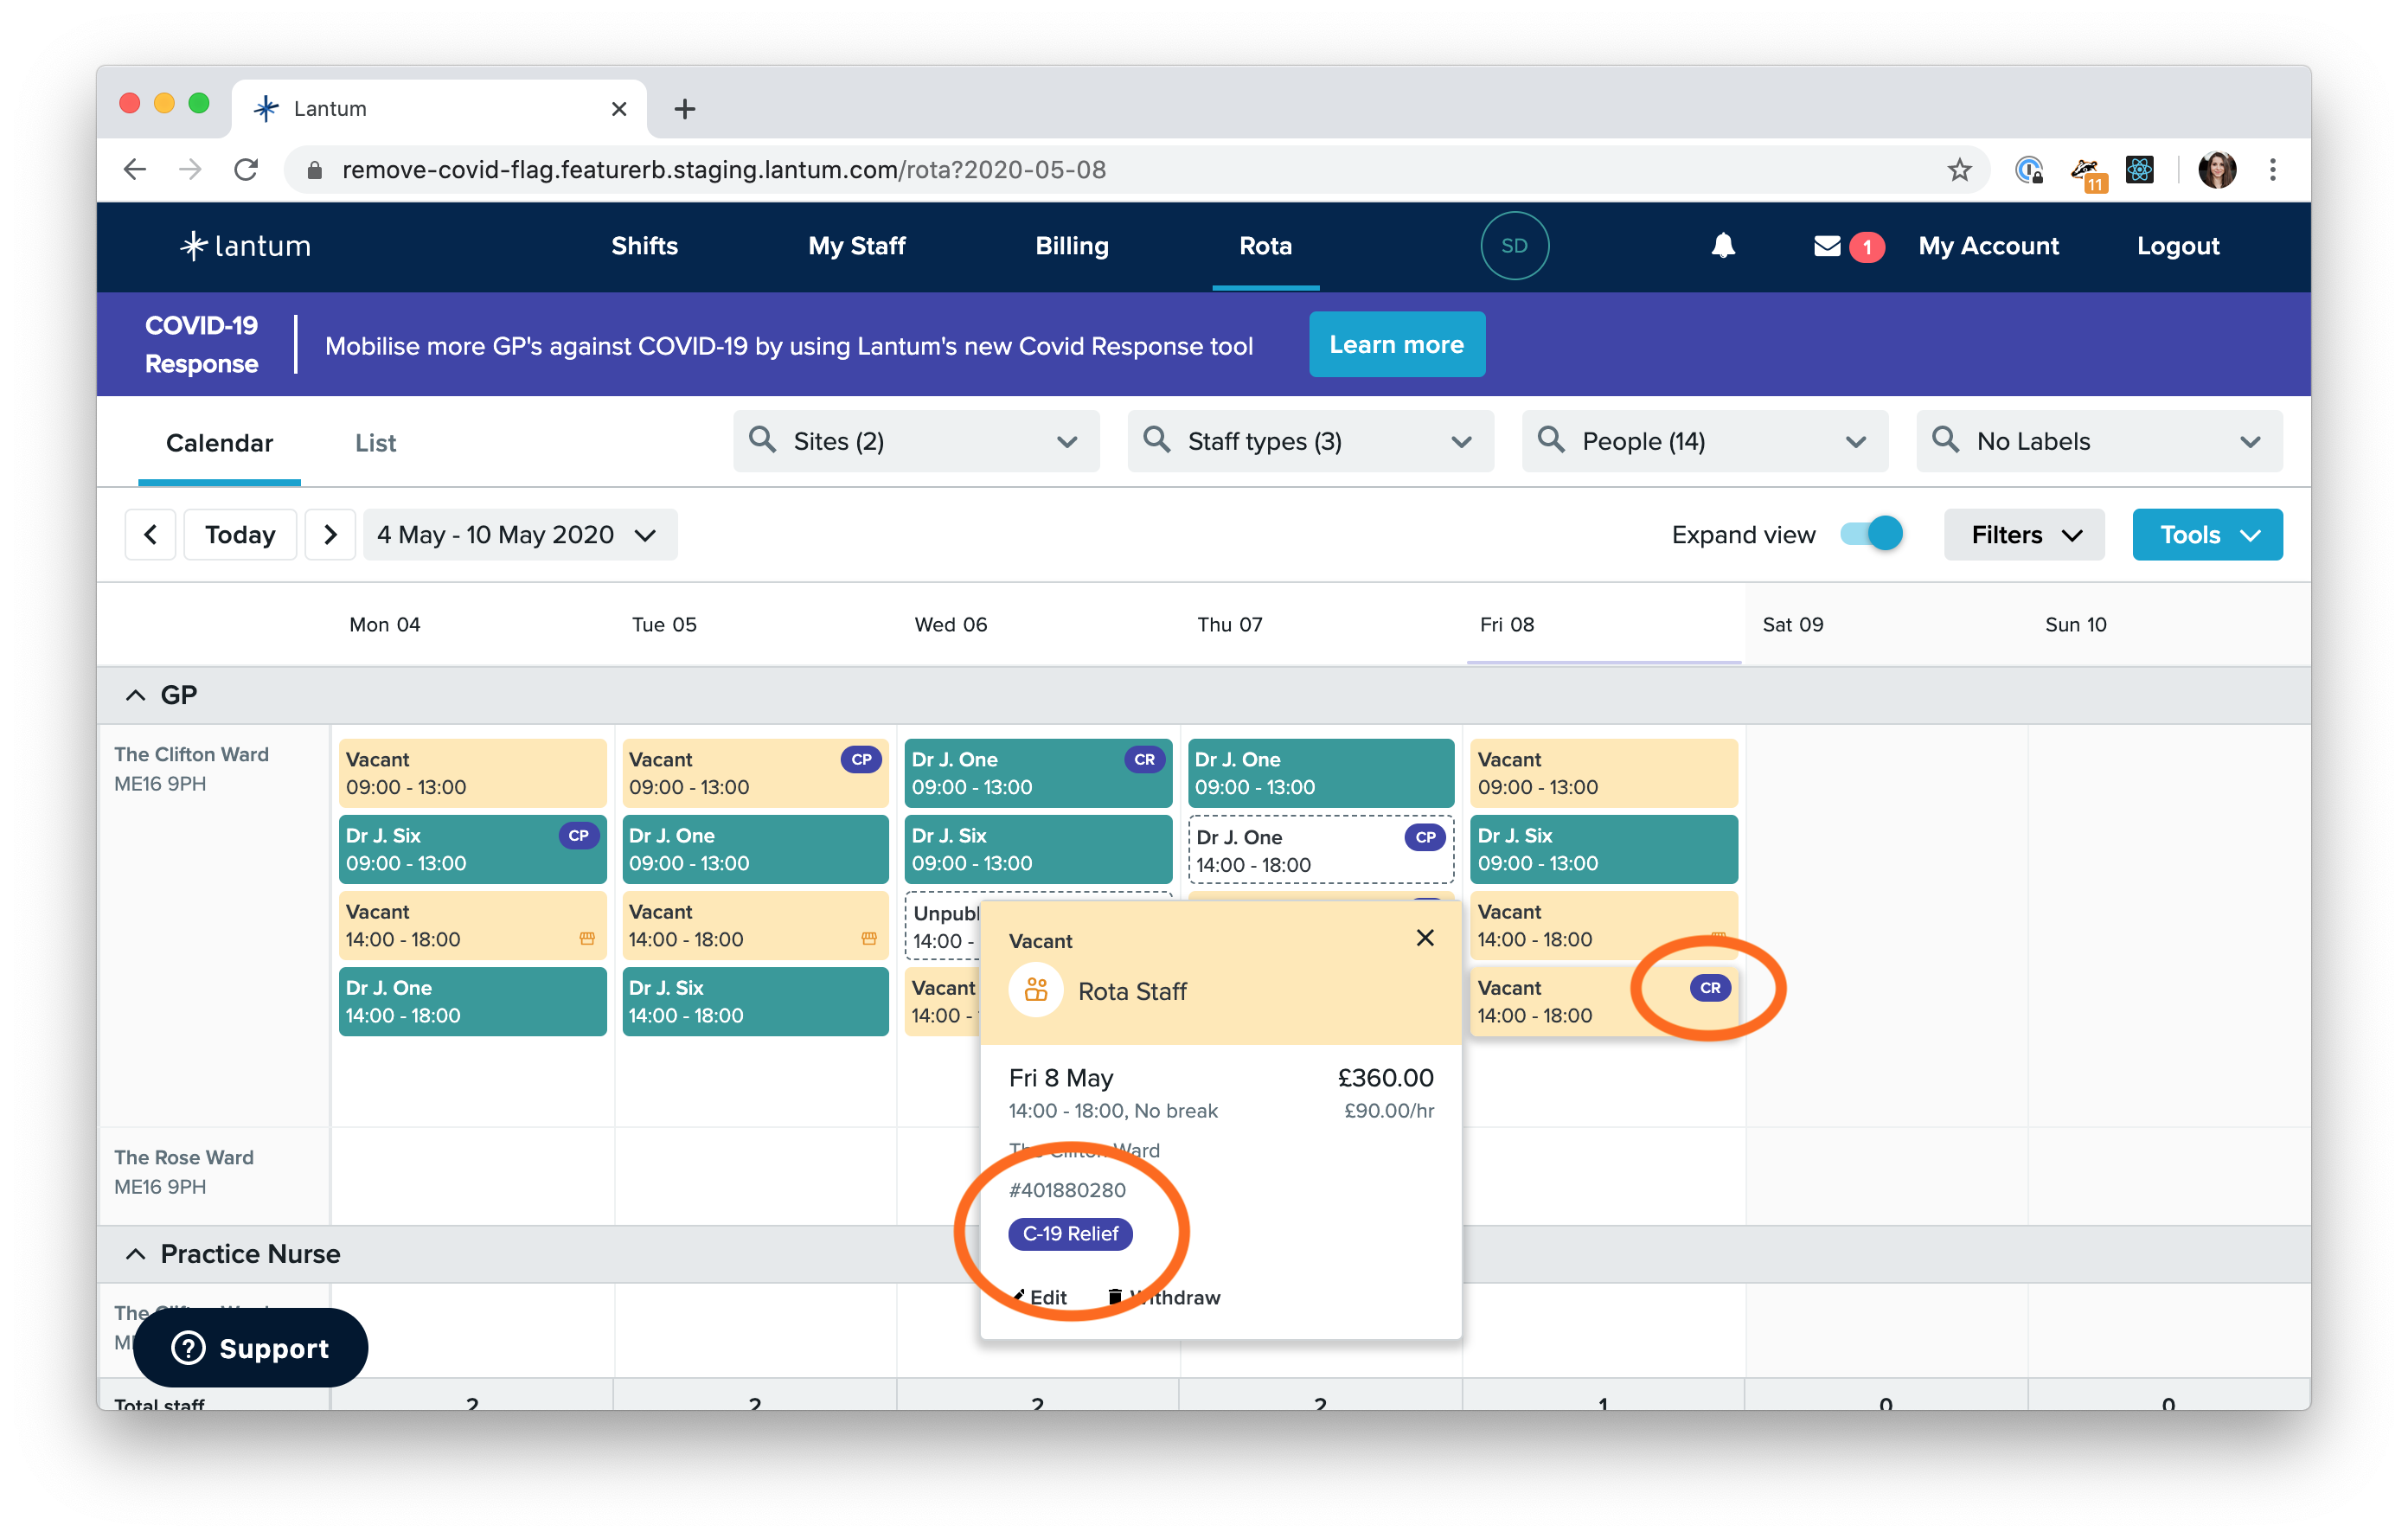The image size is (2408, 1538).
Task: Click the search icon in the People filter
Action: tap(1551, 440)
